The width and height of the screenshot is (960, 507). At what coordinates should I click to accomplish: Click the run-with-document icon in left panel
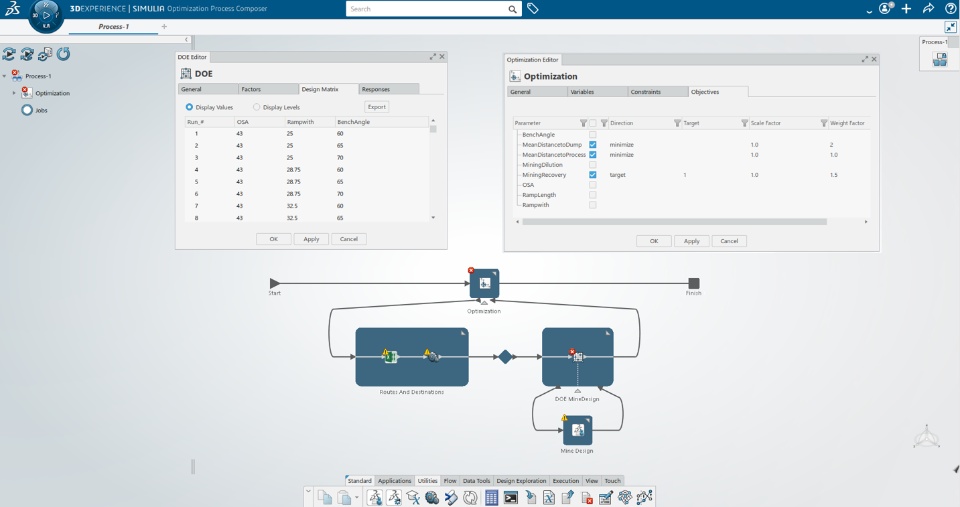coord(45,54)
